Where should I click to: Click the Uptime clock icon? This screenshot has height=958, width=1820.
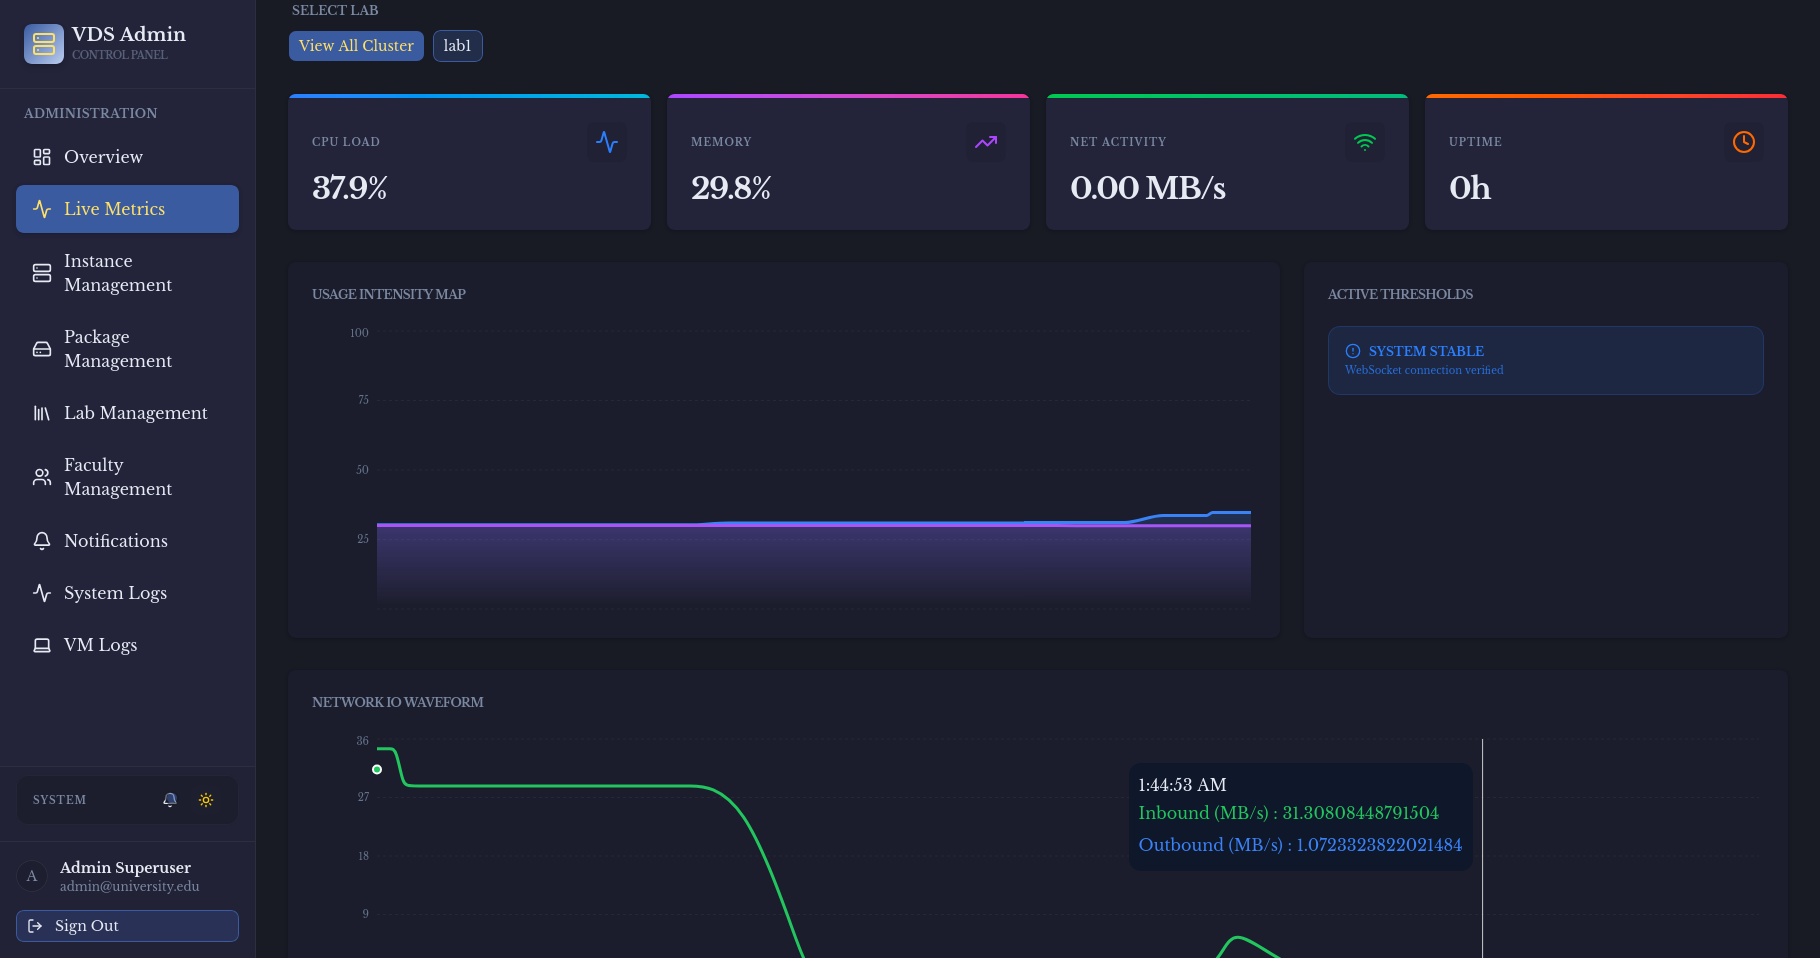click(x=1744, y=142)
